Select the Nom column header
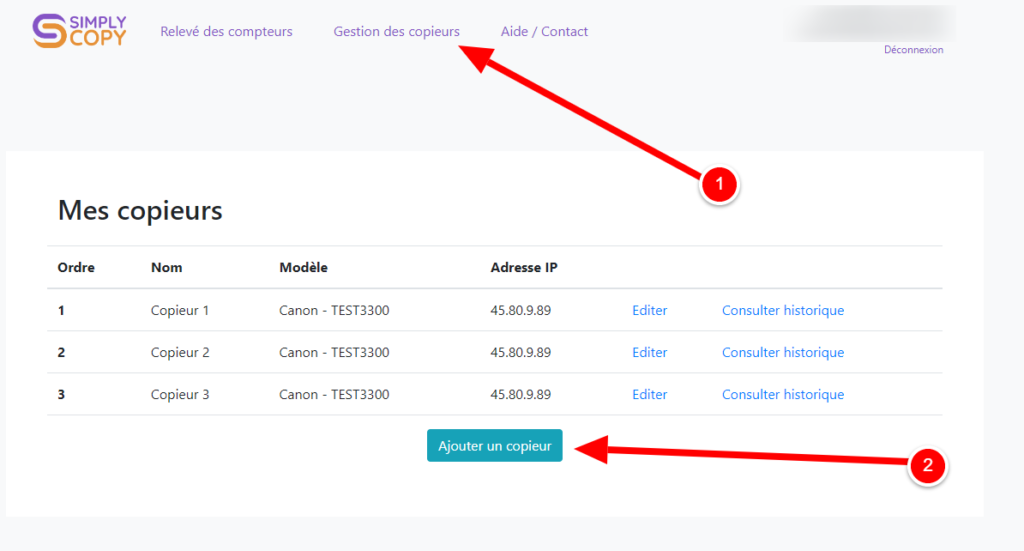Screen dimensions: 1024x551 point(166,267)
